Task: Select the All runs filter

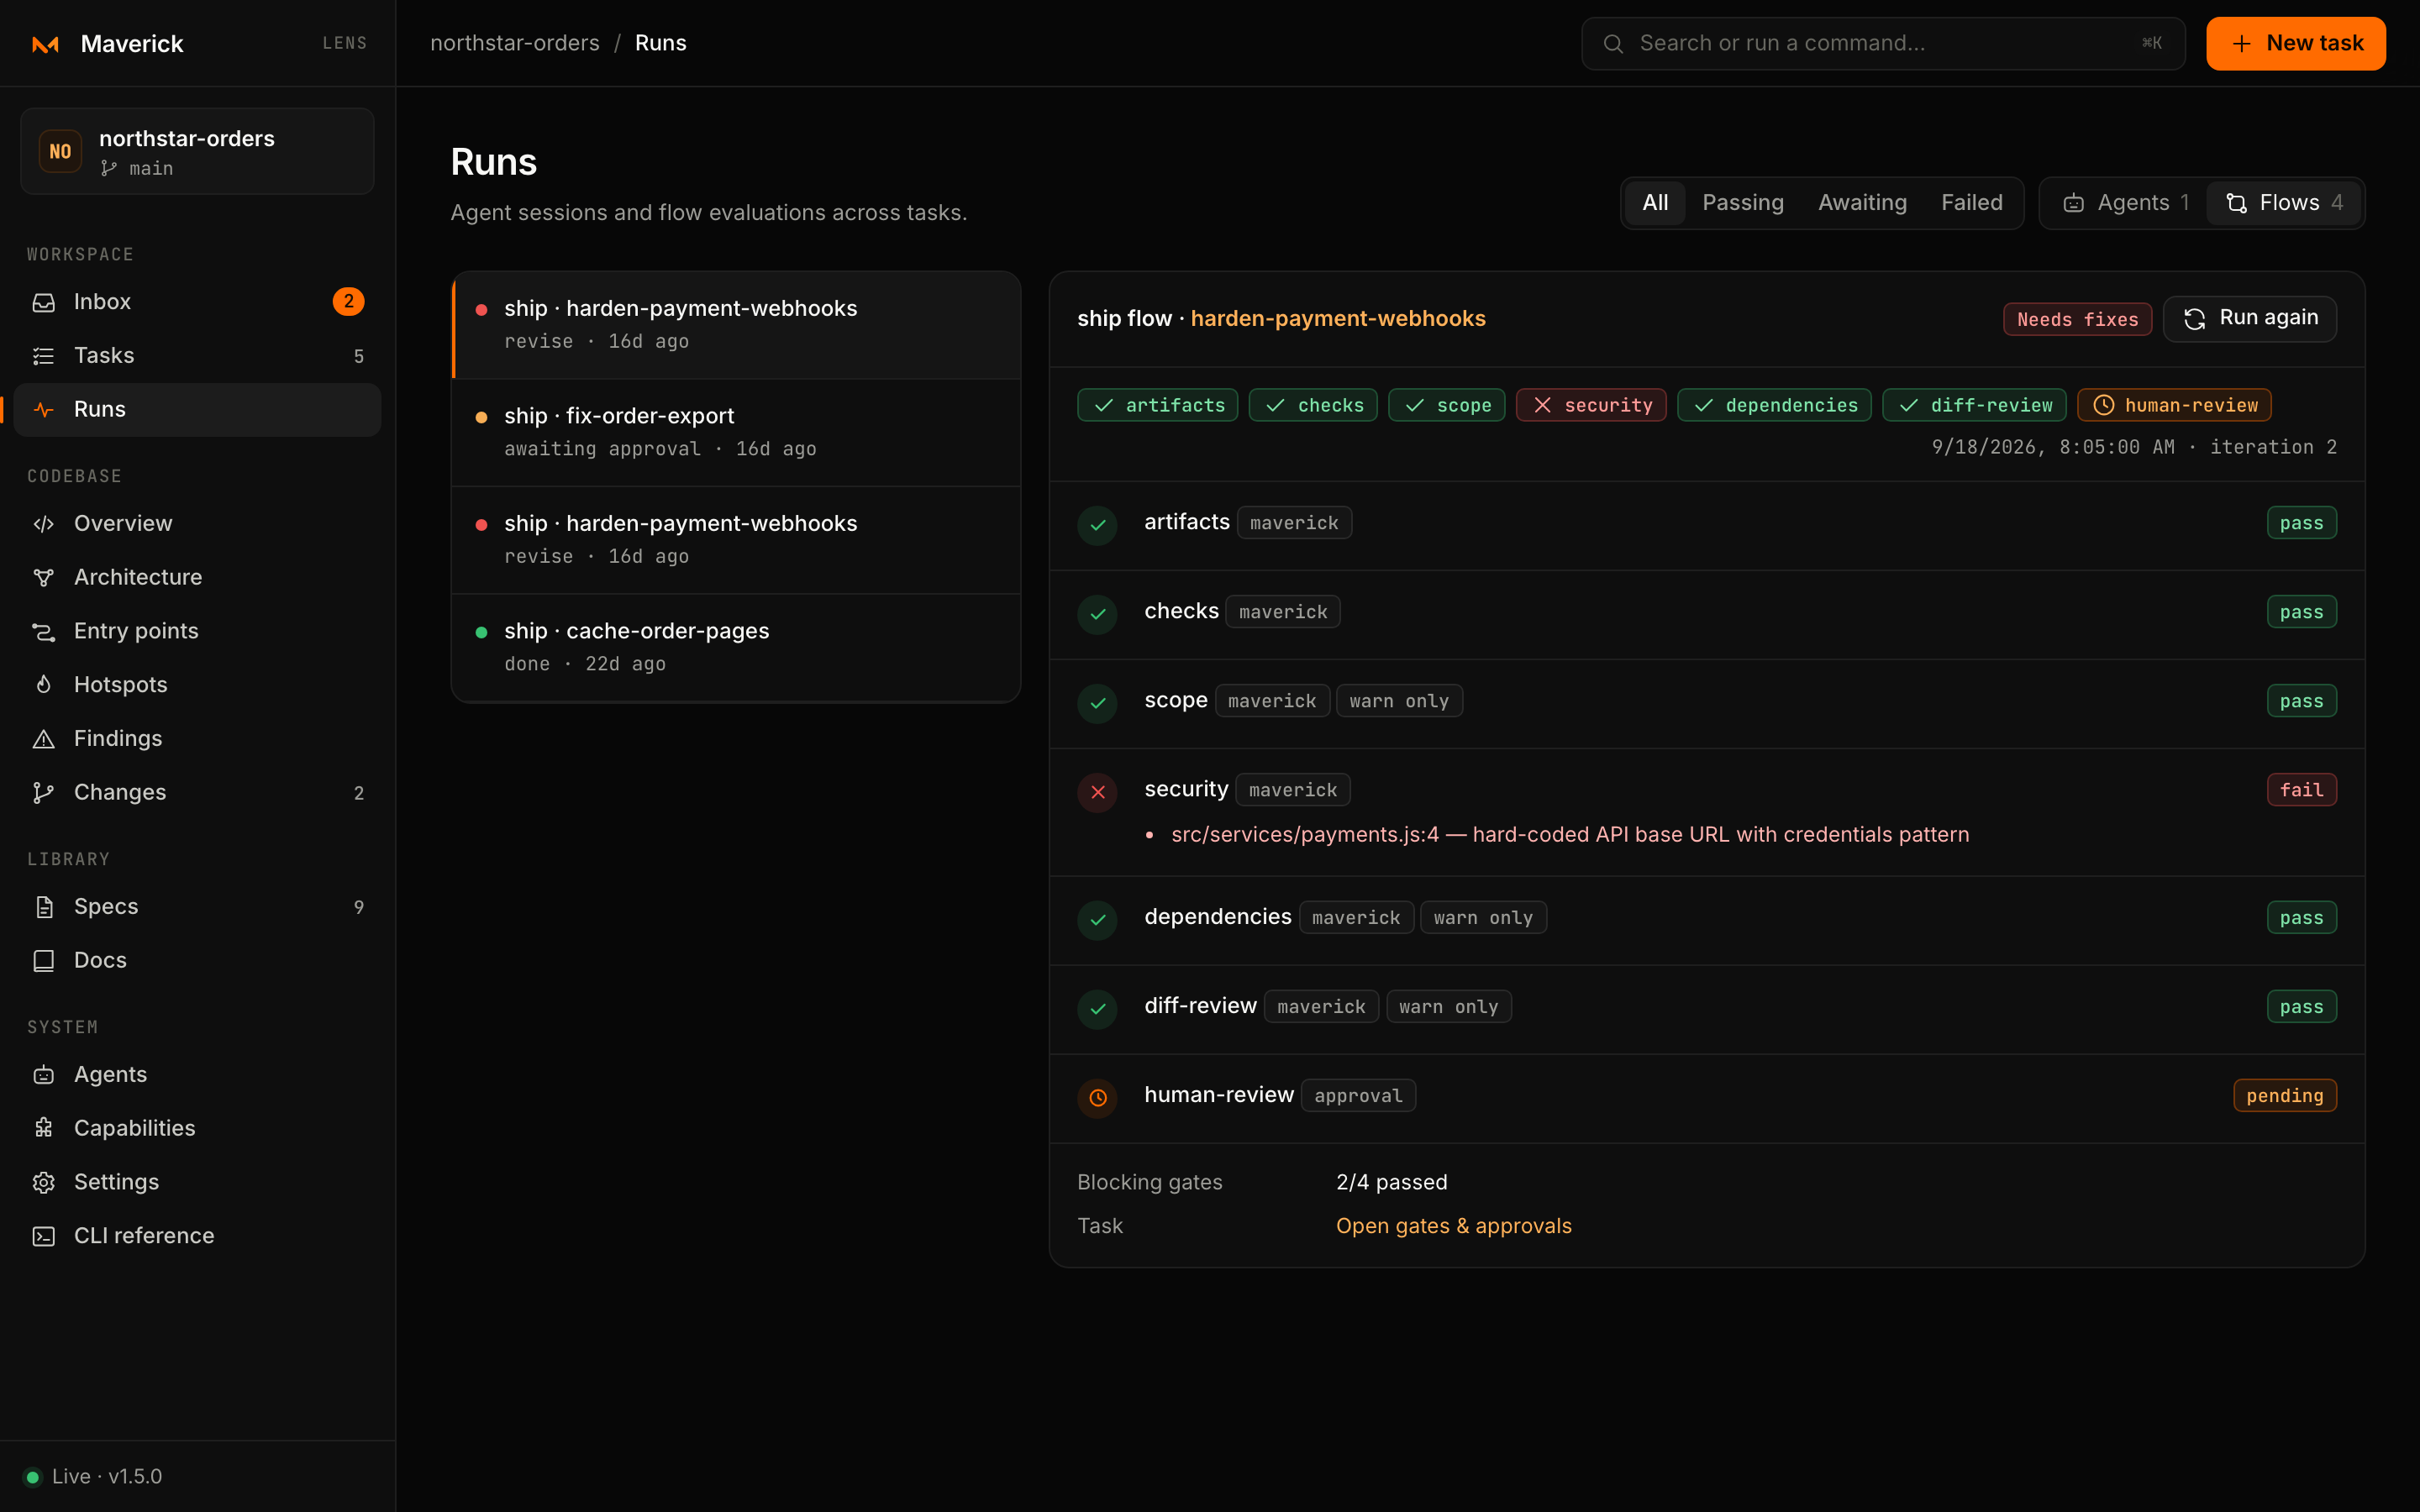Action: (1655, 203)
